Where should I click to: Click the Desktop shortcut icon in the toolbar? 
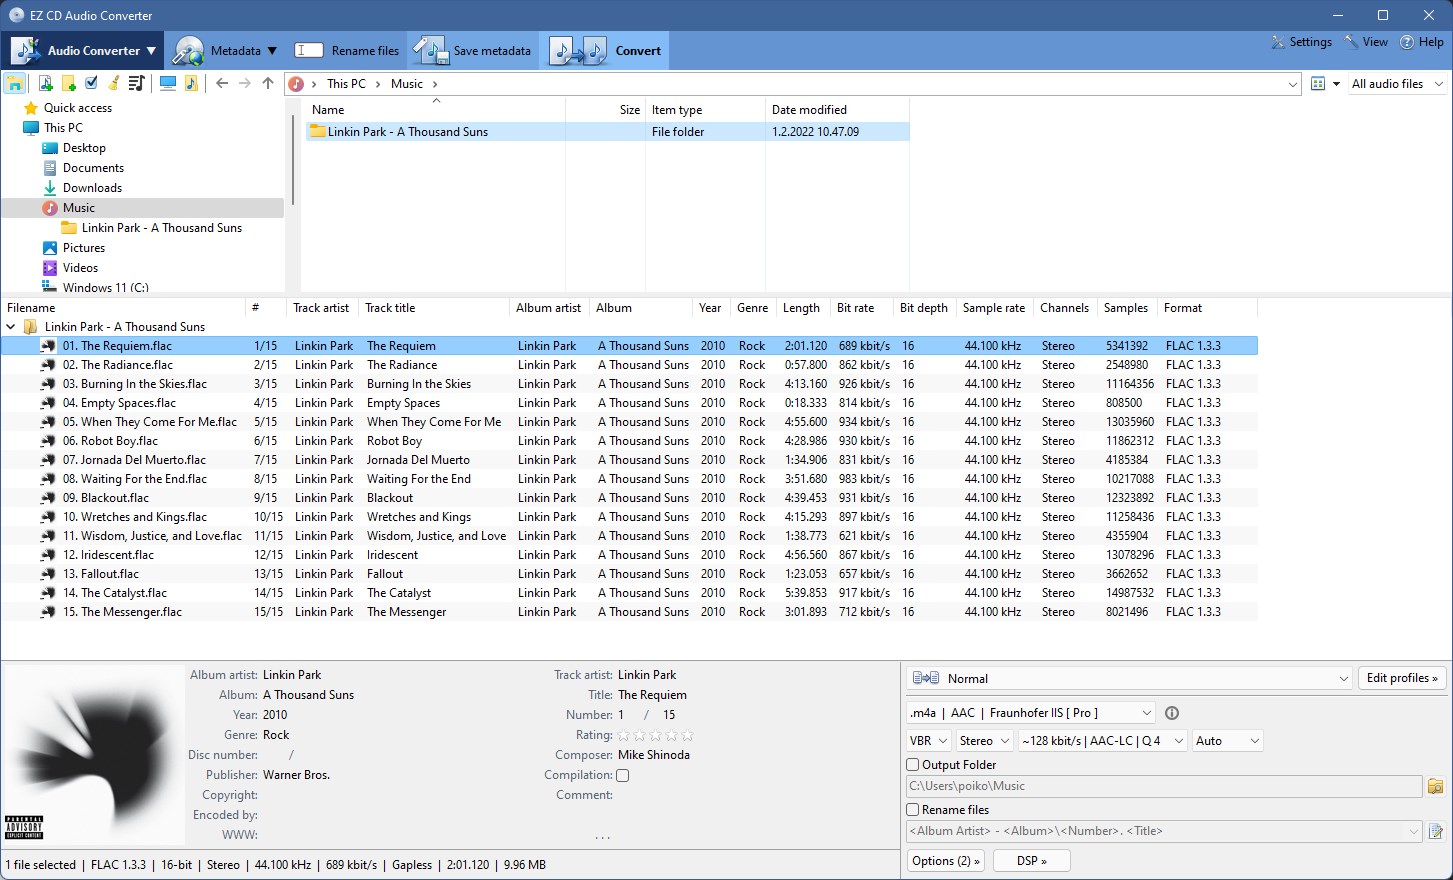167,83
